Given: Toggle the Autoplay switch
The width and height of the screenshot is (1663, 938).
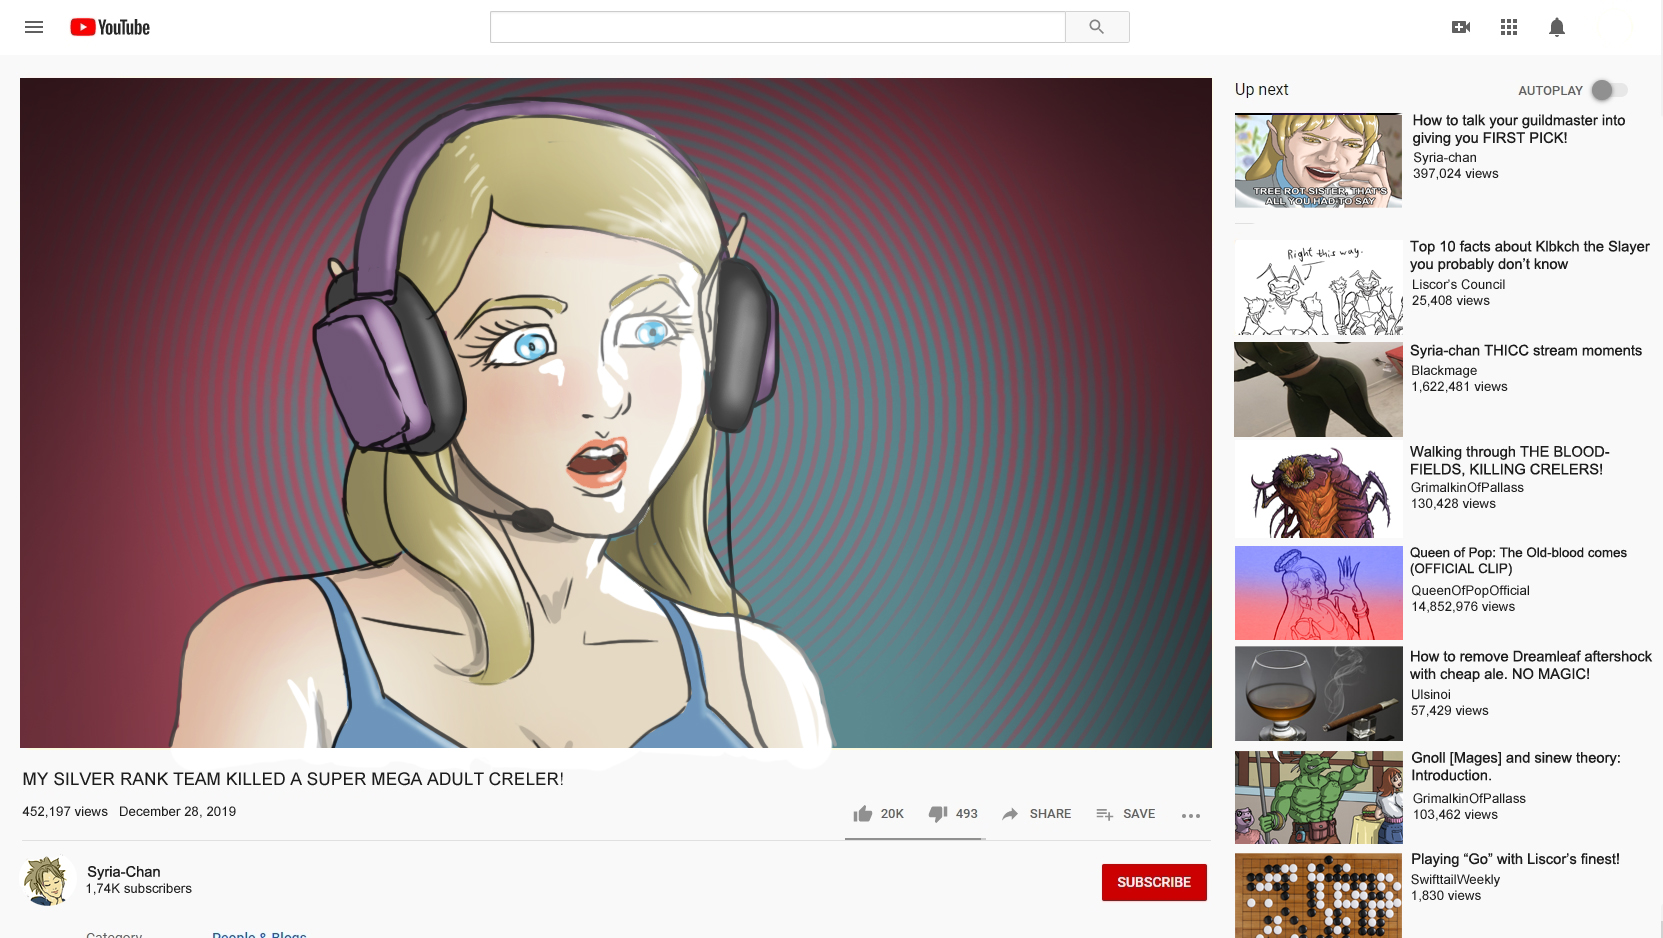Looking at the screenshot, I should pyautogui.click(x=1608, y=90).
